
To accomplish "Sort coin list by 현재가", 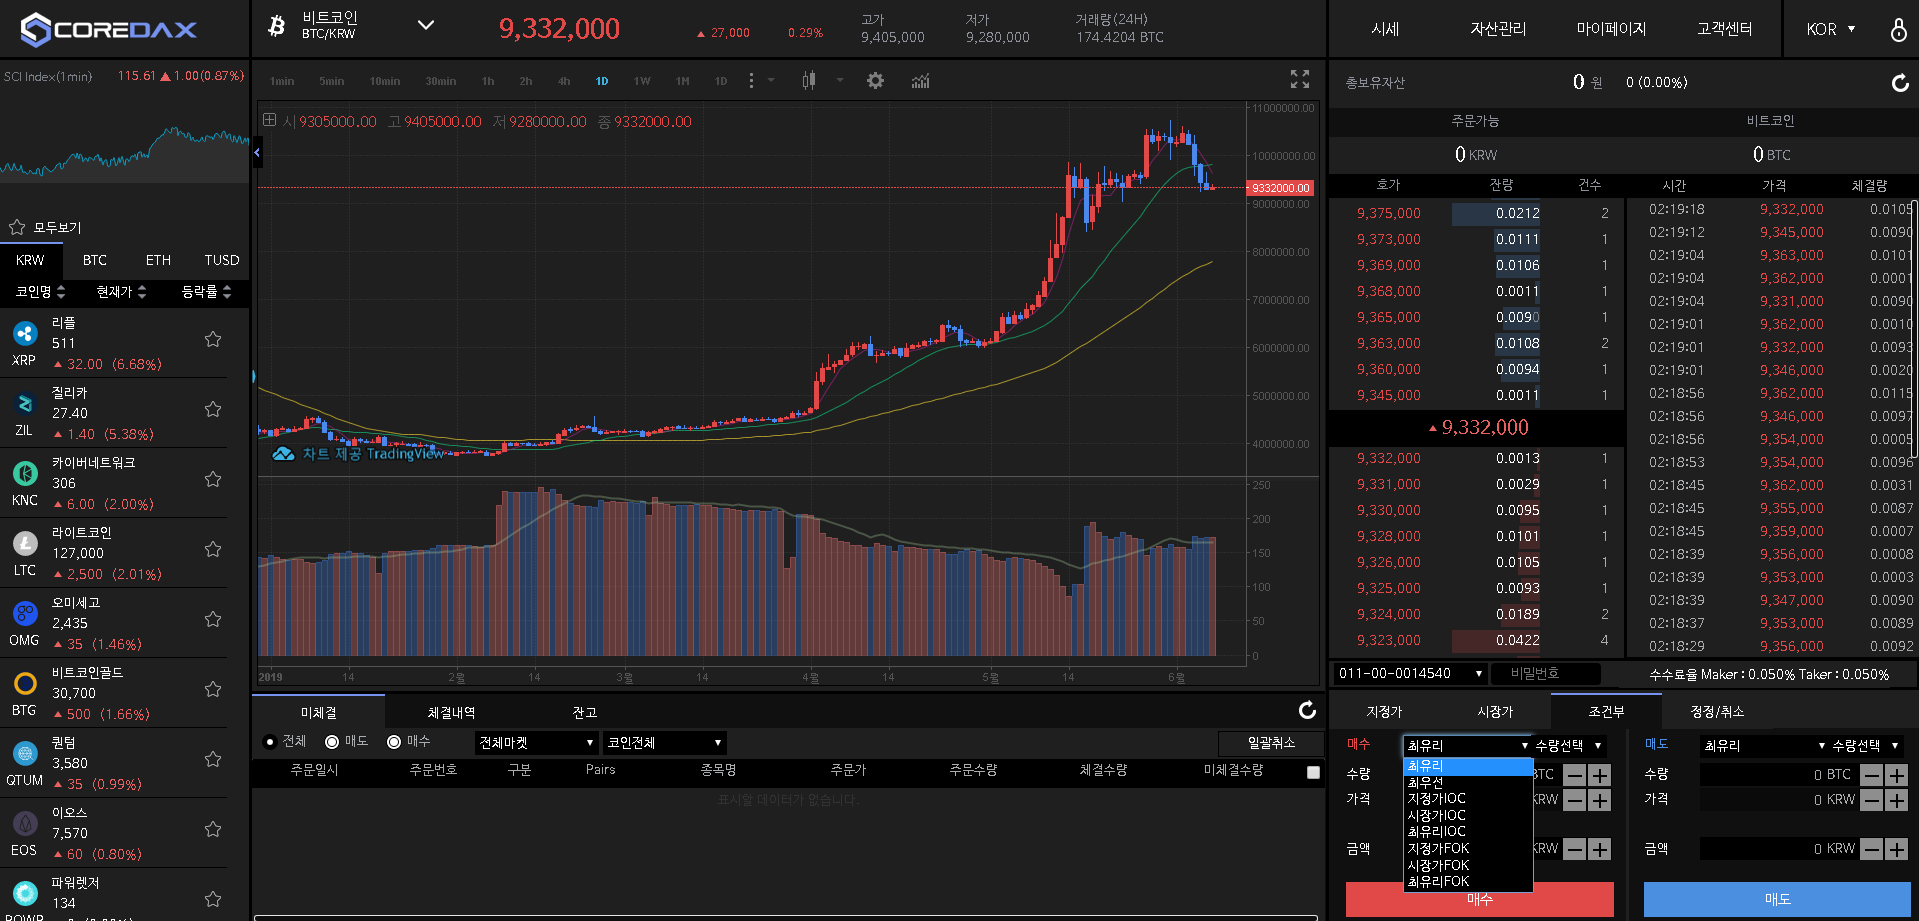I will (x=121, y=291).
